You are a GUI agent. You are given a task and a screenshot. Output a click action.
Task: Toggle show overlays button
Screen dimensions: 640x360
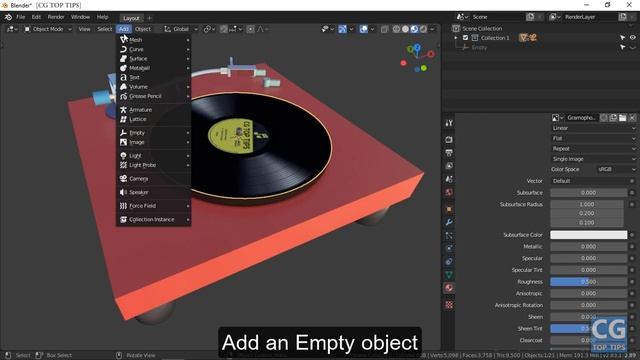pyautogui.click(x=363, y=29)
